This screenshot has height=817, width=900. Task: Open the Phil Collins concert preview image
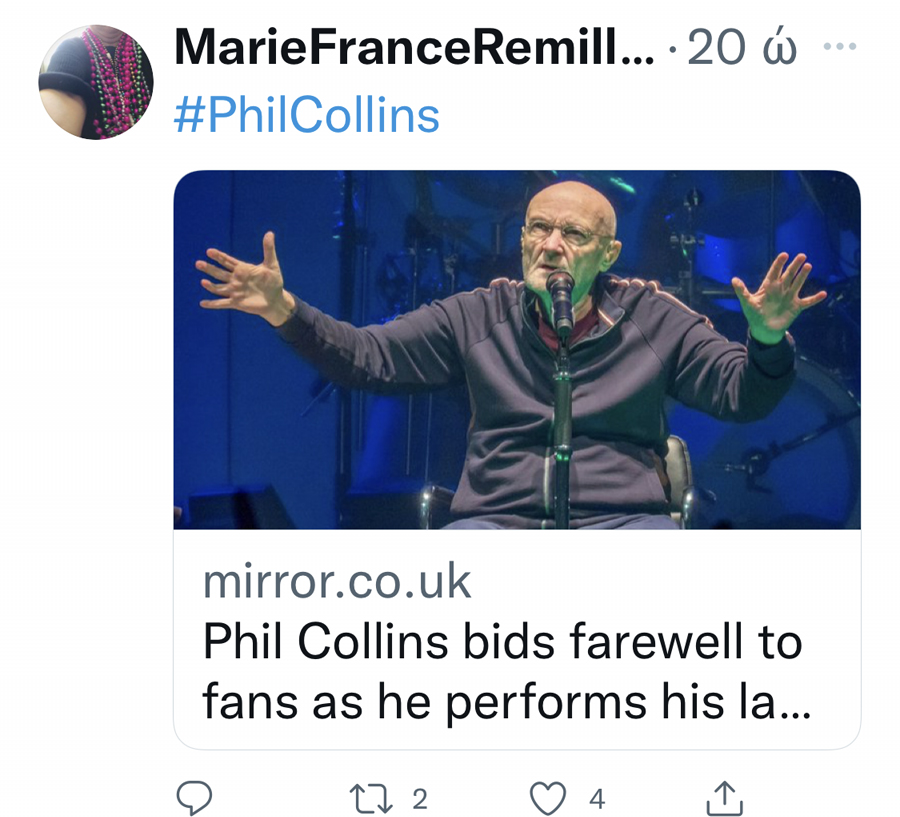point(517,350)
